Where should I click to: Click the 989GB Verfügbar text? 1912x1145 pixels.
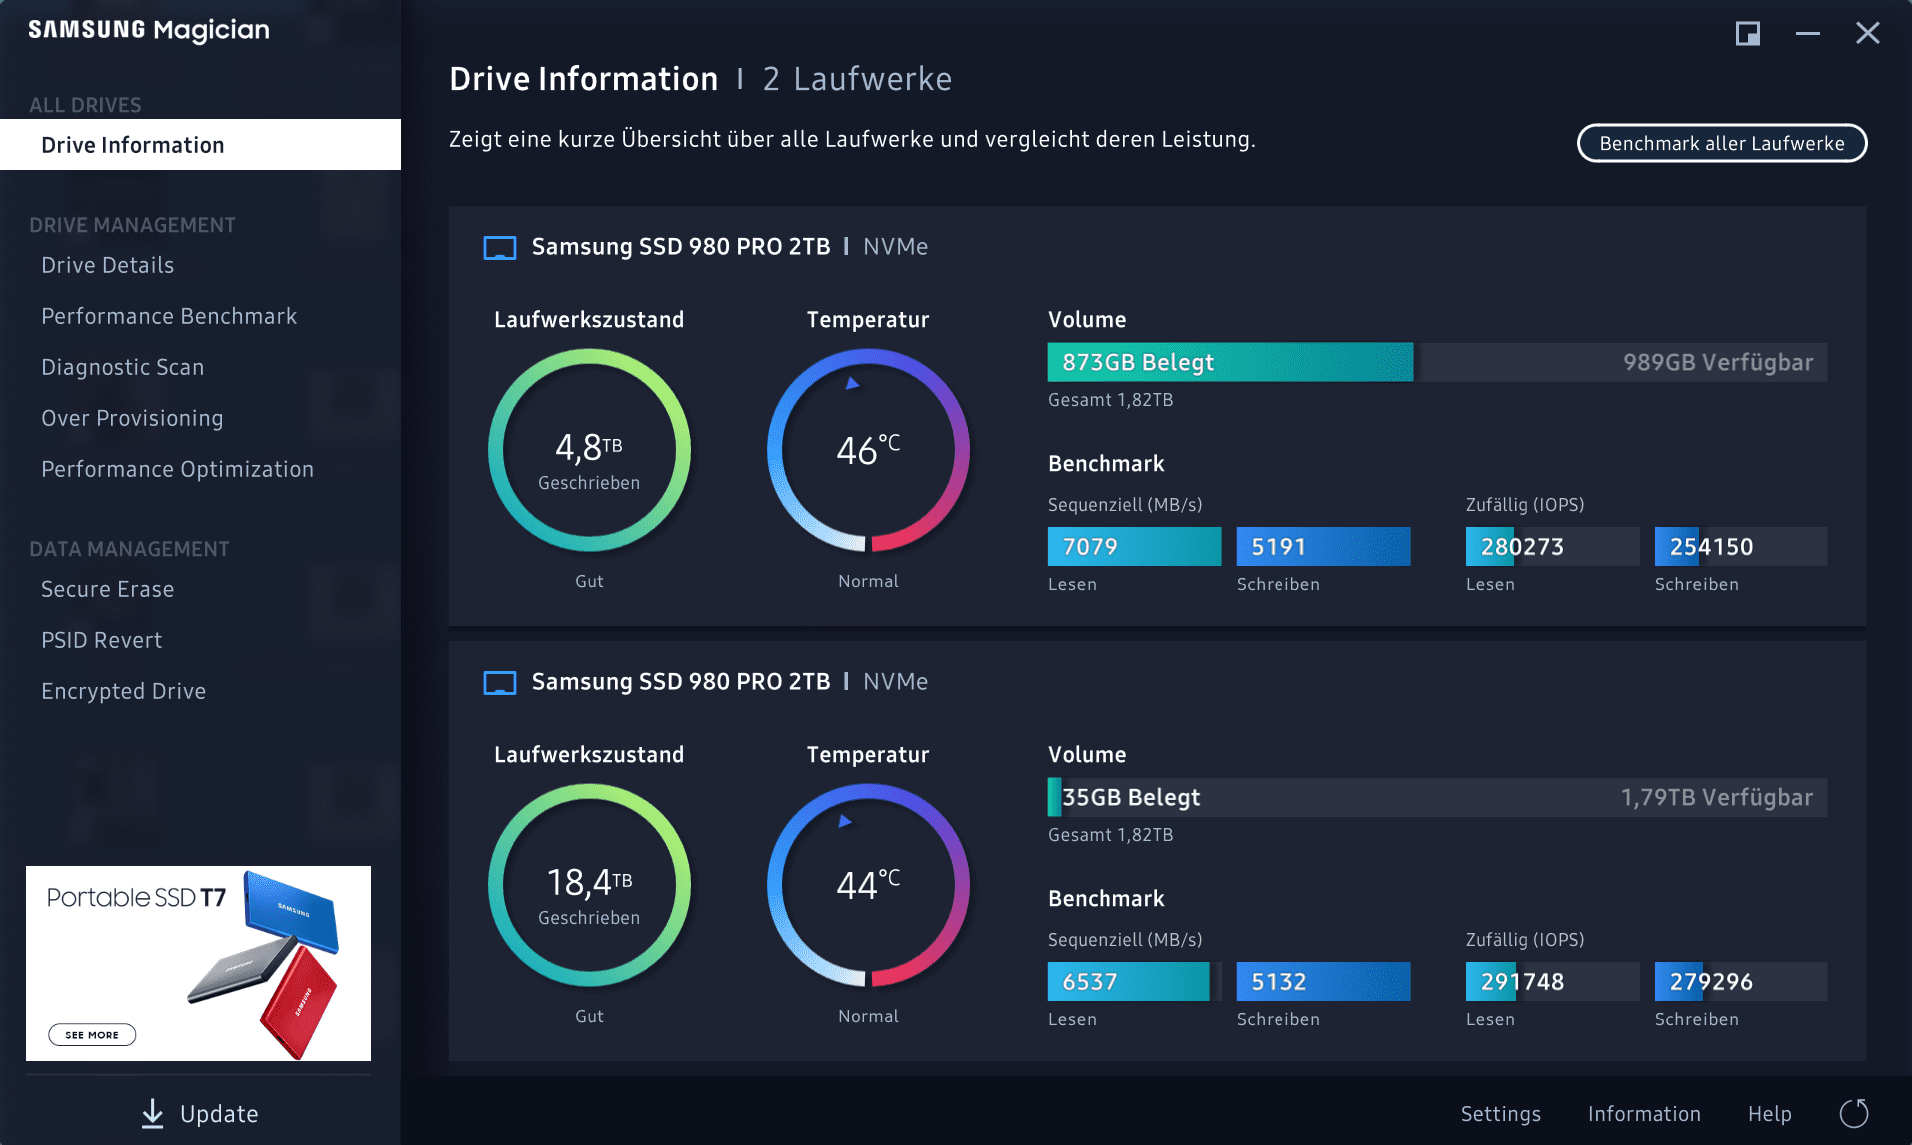(x=1718, y=362)
